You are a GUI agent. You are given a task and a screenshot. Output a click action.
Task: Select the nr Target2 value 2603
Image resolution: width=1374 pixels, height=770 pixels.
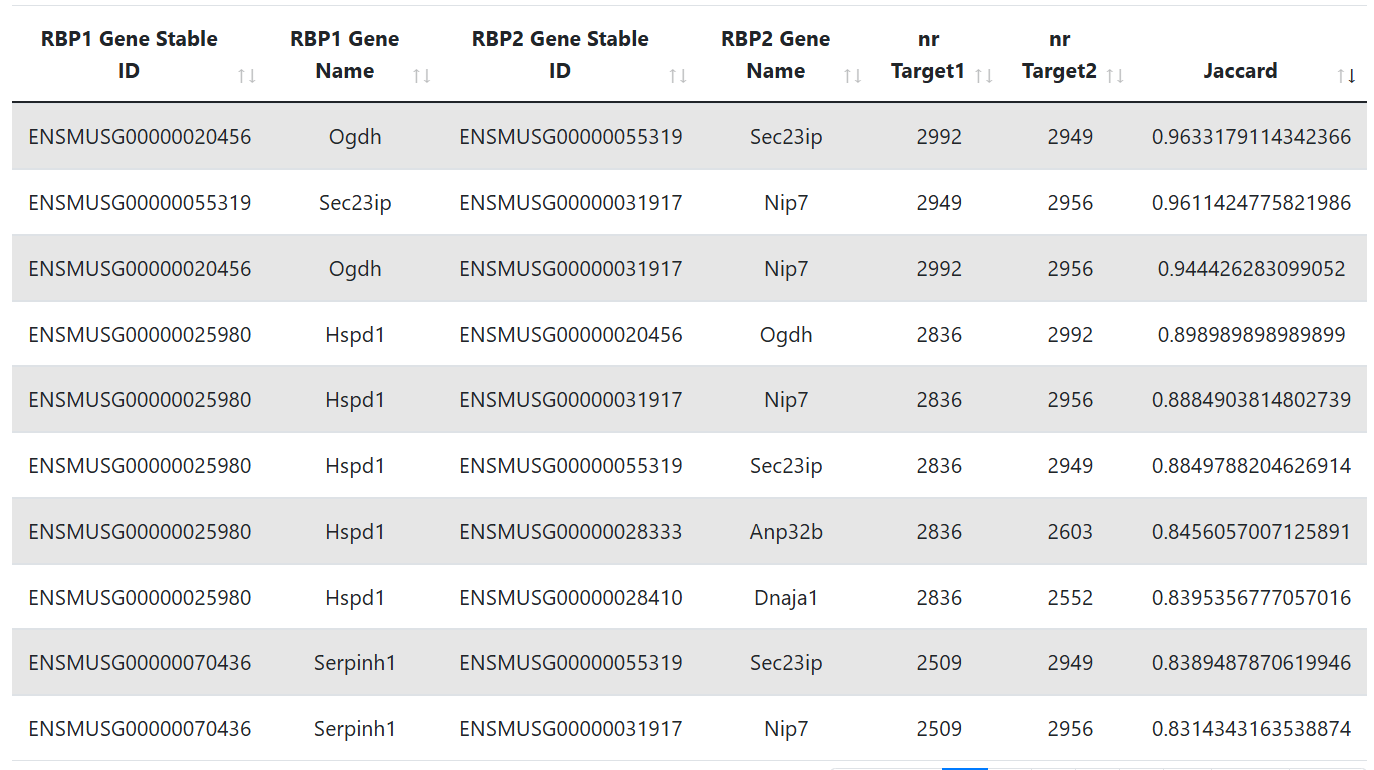pyautogui.click(x=1070, y=532)
